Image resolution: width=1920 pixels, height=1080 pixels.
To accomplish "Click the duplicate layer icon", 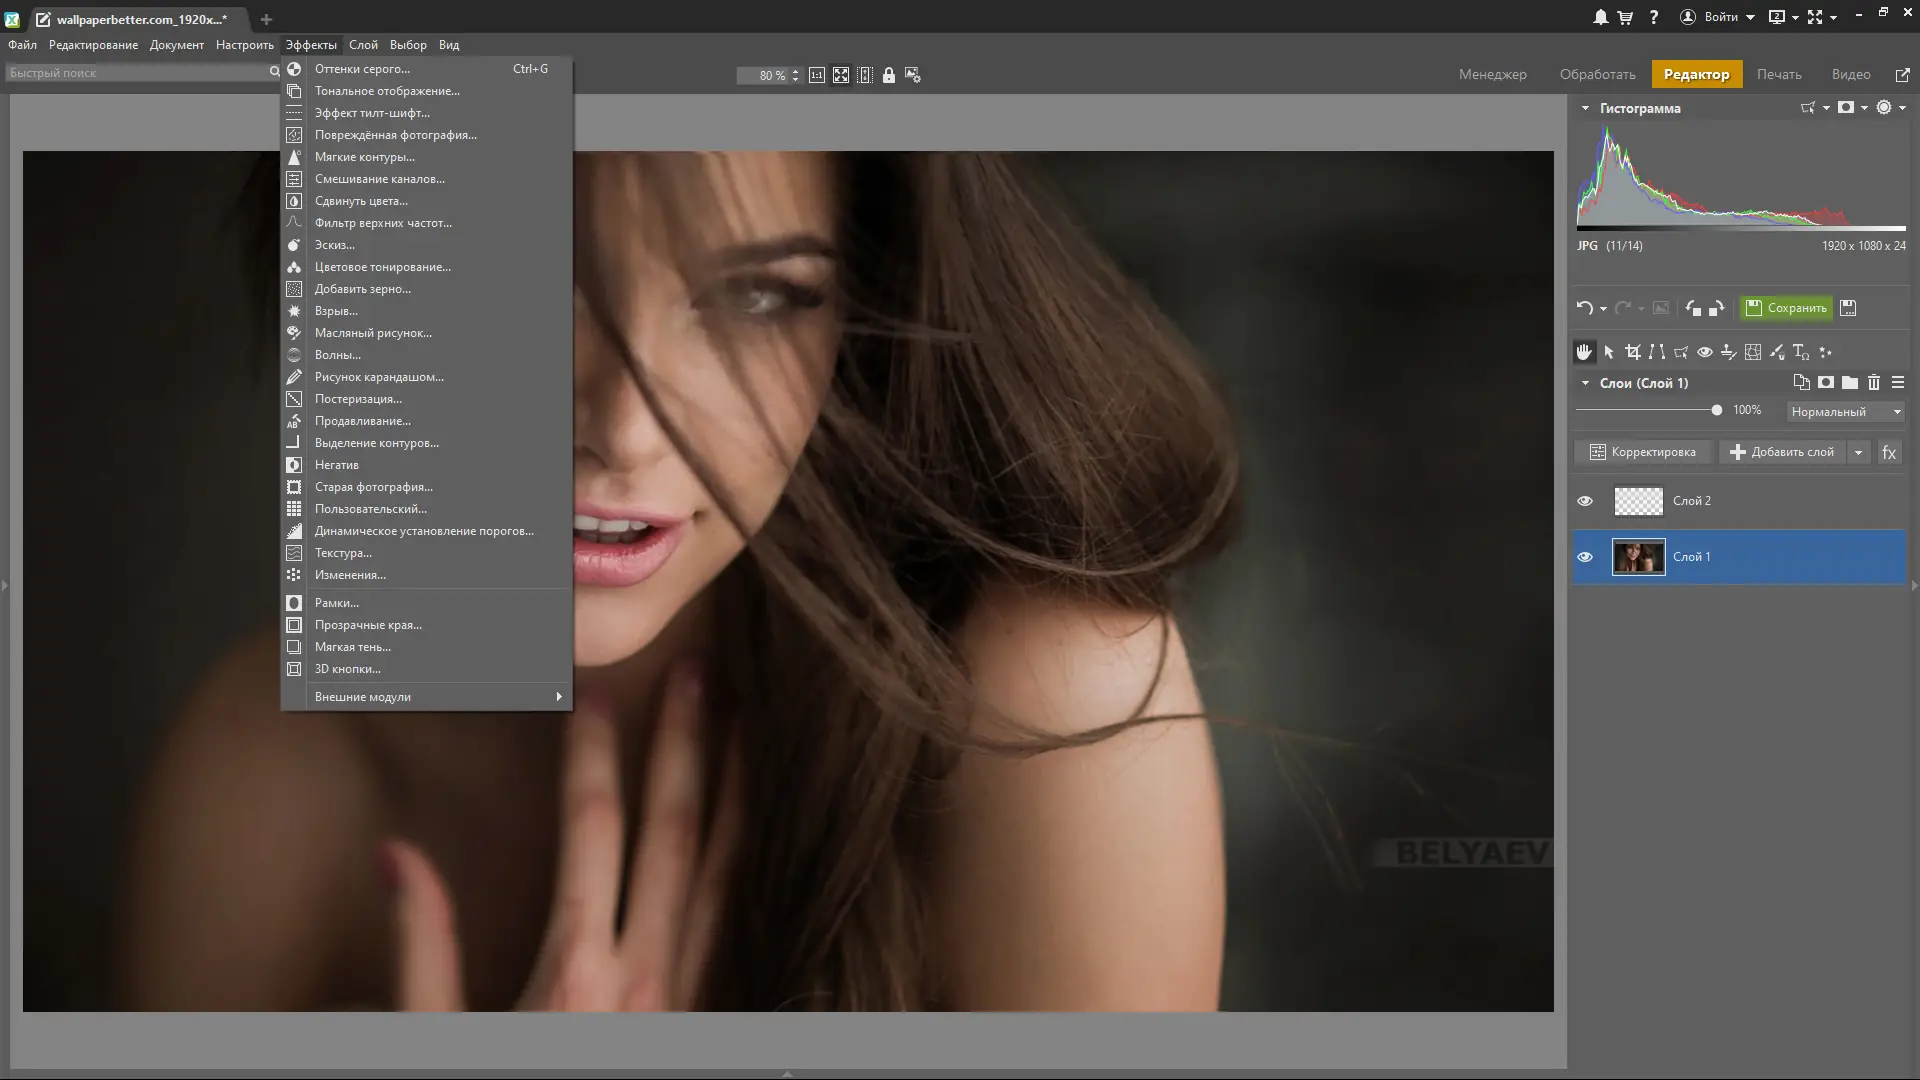I will [1801, 383].
